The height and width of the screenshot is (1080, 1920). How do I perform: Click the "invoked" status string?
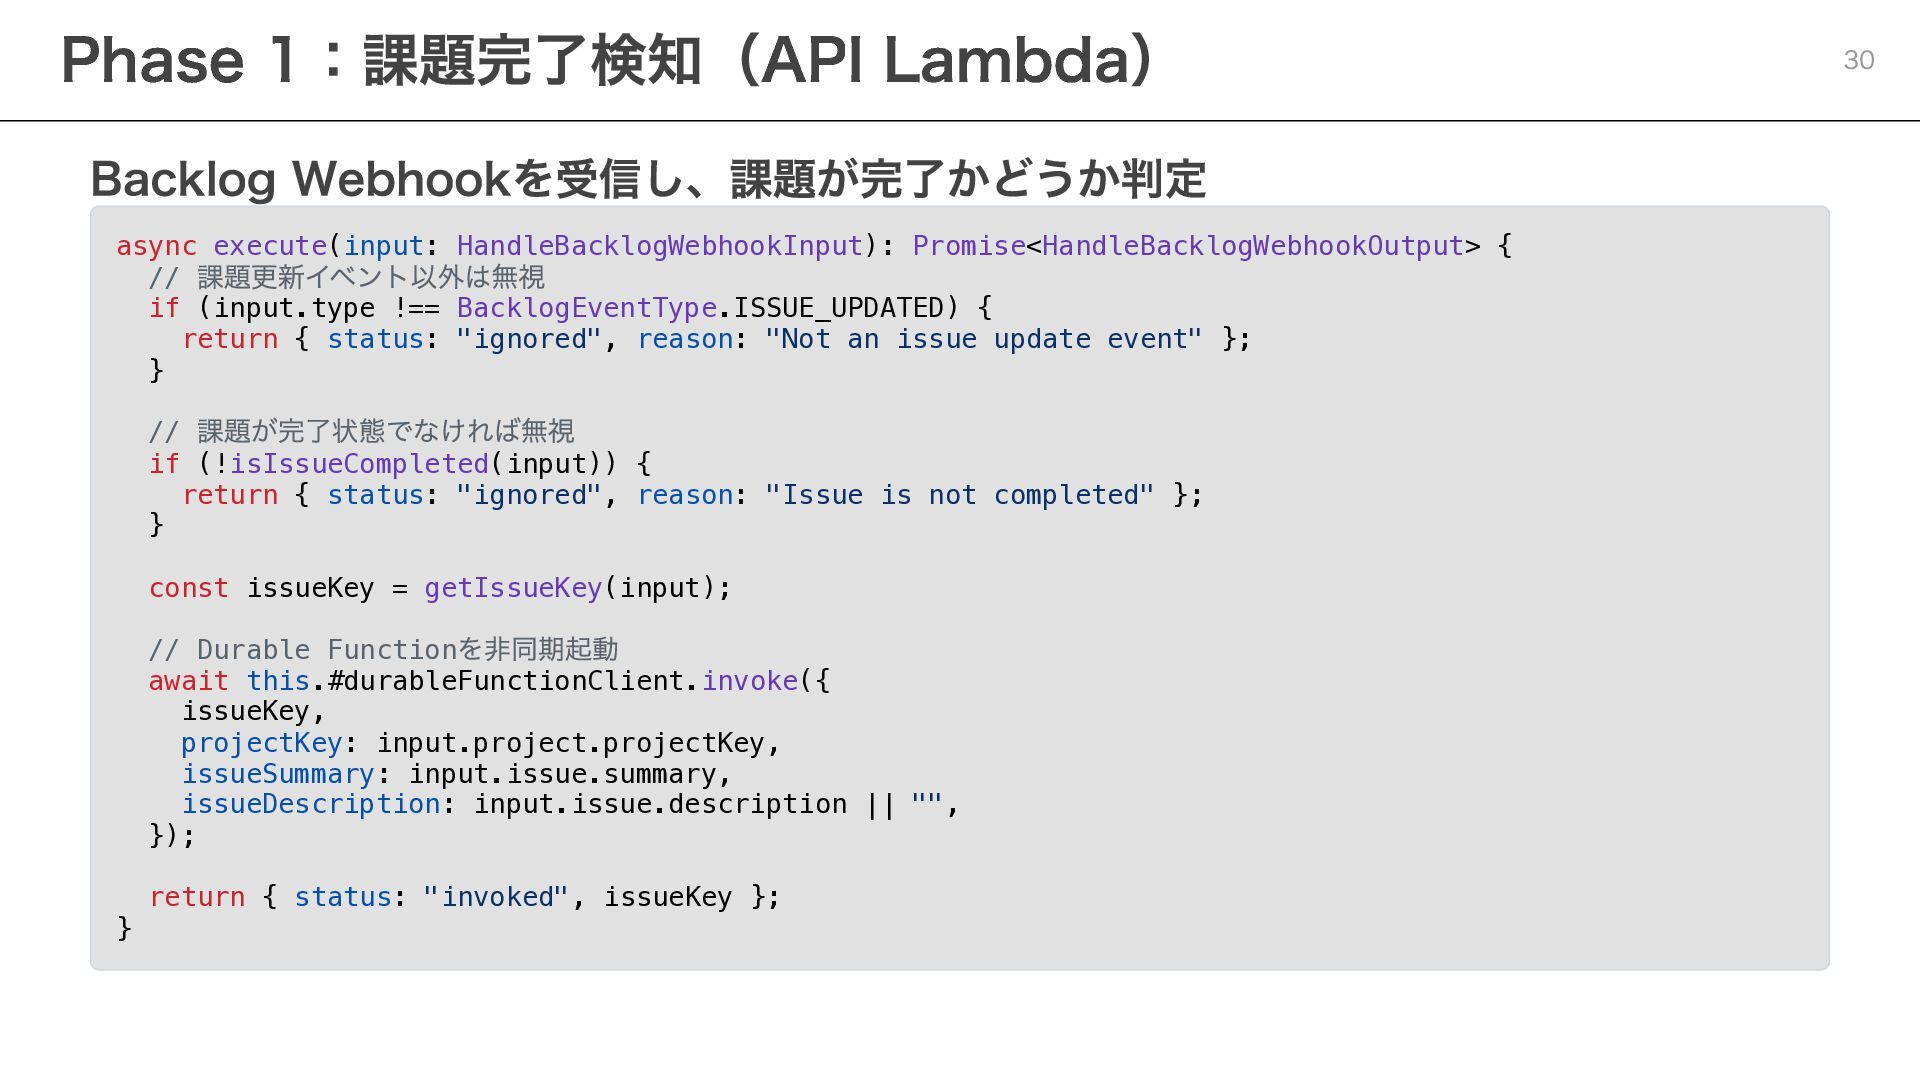pyautogui.click(x=496, y=897)
